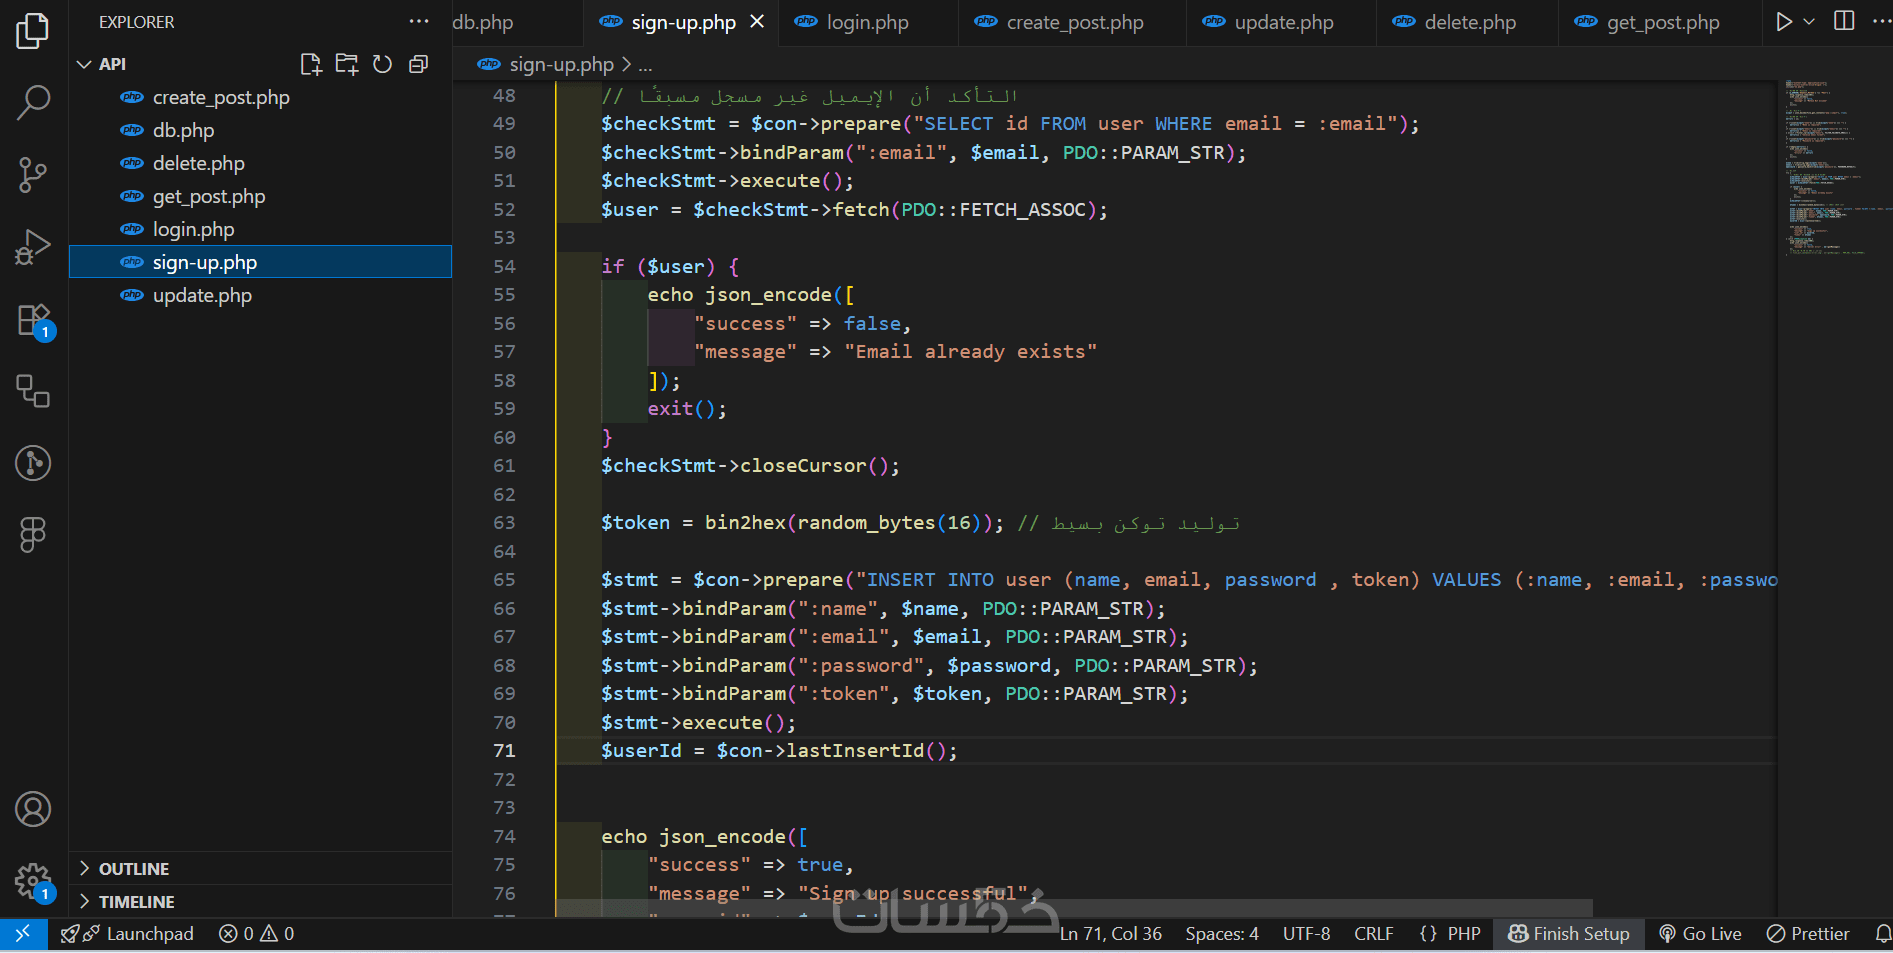Place cursor on the exit(); statement
Image resolution: width=1893 pixels, height=953 pixels.
tap(687, 409)
